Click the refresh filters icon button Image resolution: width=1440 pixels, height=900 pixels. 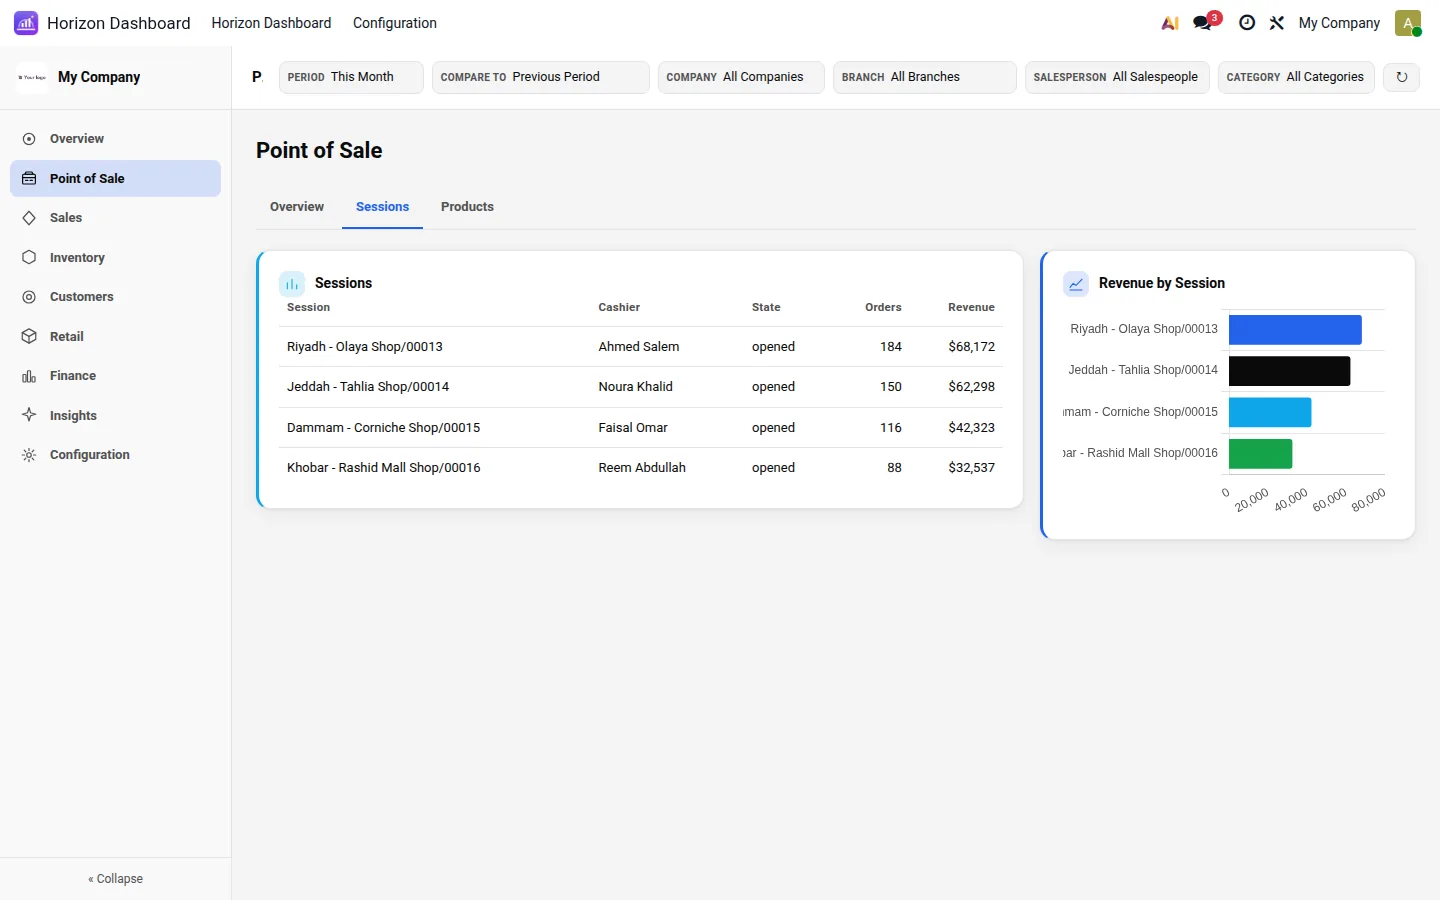click(x=1402, y=77)
